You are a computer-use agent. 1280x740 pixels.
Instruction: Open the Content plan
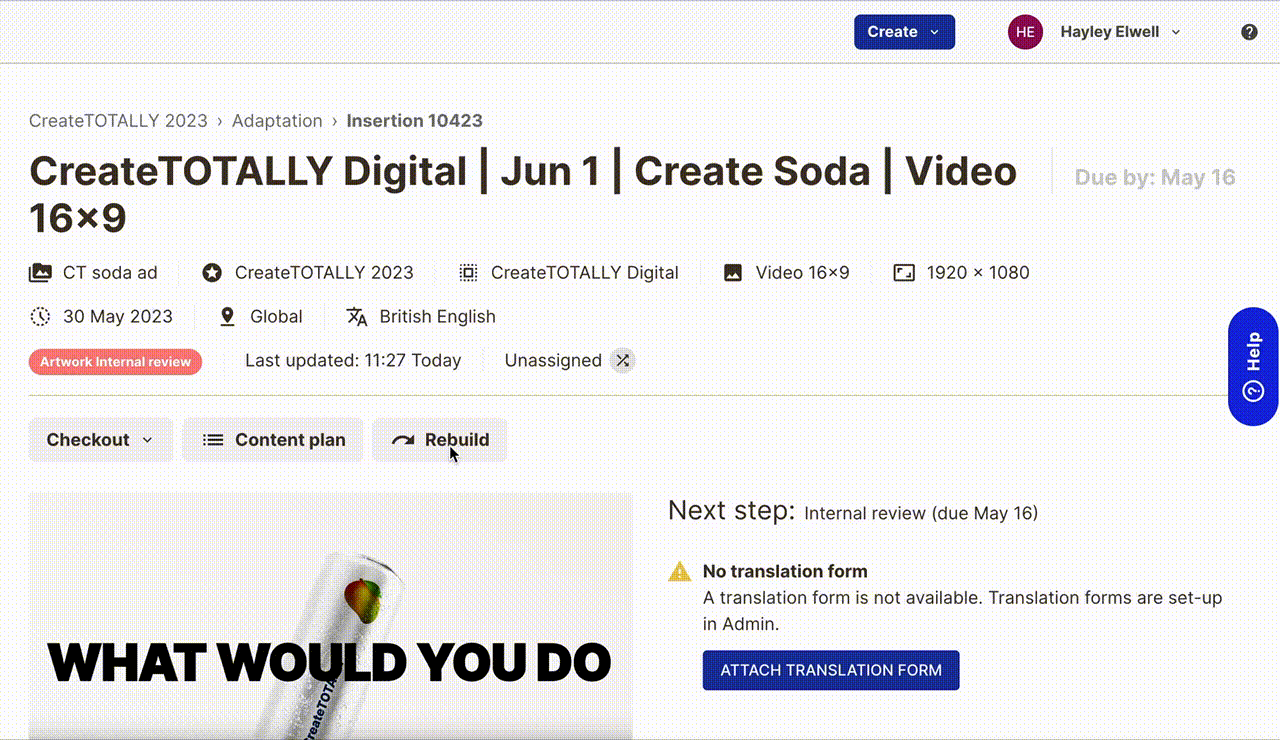coord(273,440)
